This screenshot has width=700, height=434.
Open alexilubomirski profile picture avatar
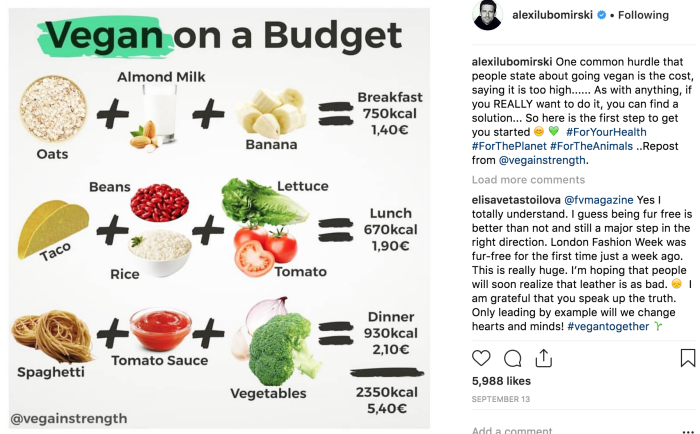point(486,17)
